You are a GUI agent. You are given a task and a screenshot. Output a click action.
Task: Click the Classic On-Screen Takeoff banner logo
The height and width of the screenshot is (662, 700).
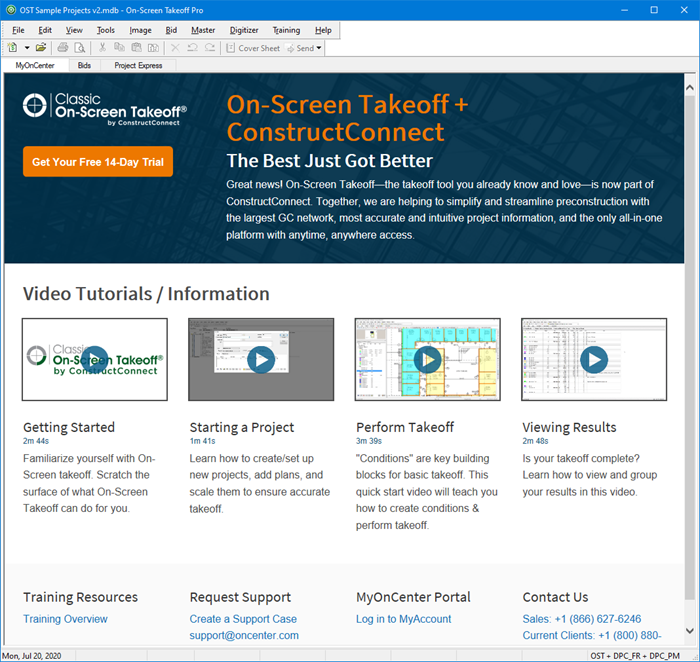pos(105,109)
